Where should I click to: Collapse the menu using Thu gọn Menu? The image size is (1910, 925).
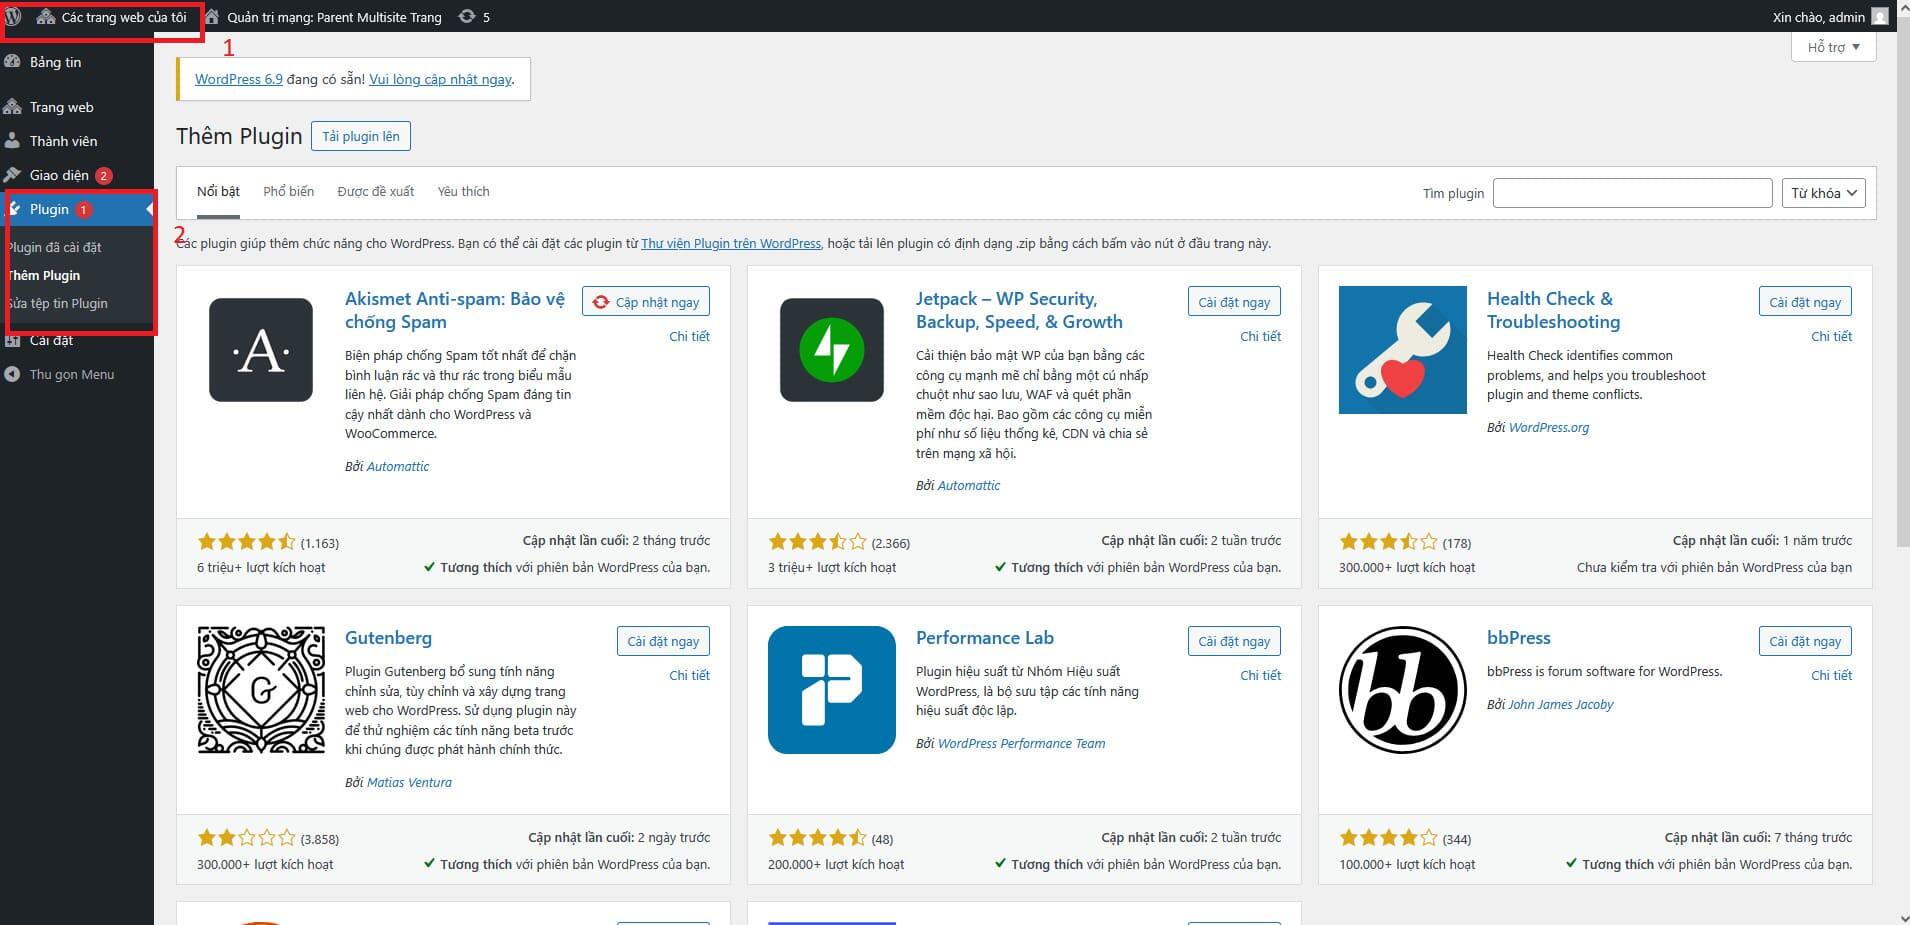pos(70,373)
